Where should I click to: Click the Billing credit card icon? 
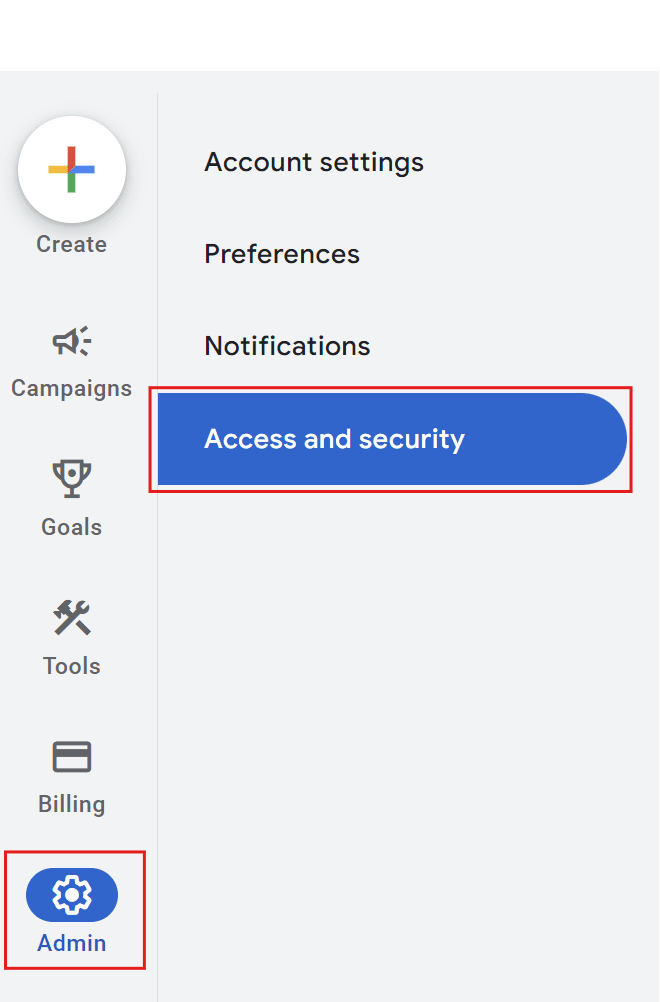[71, 757]
